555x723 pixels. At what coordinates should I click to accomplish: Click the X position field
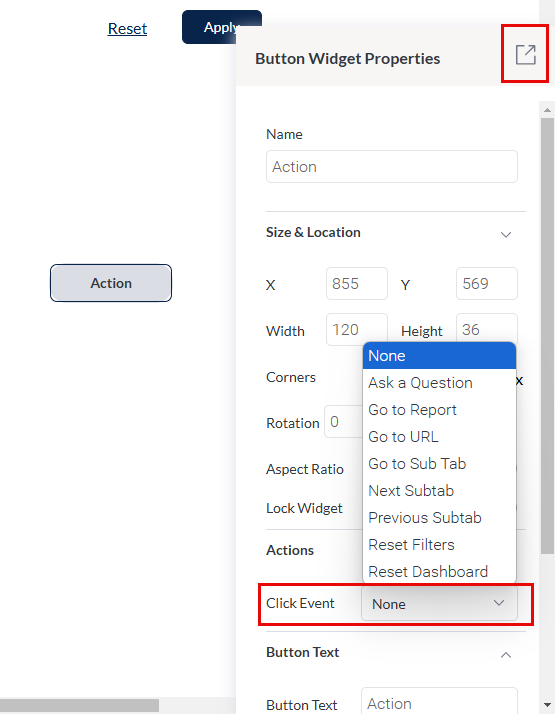point(357,284)
